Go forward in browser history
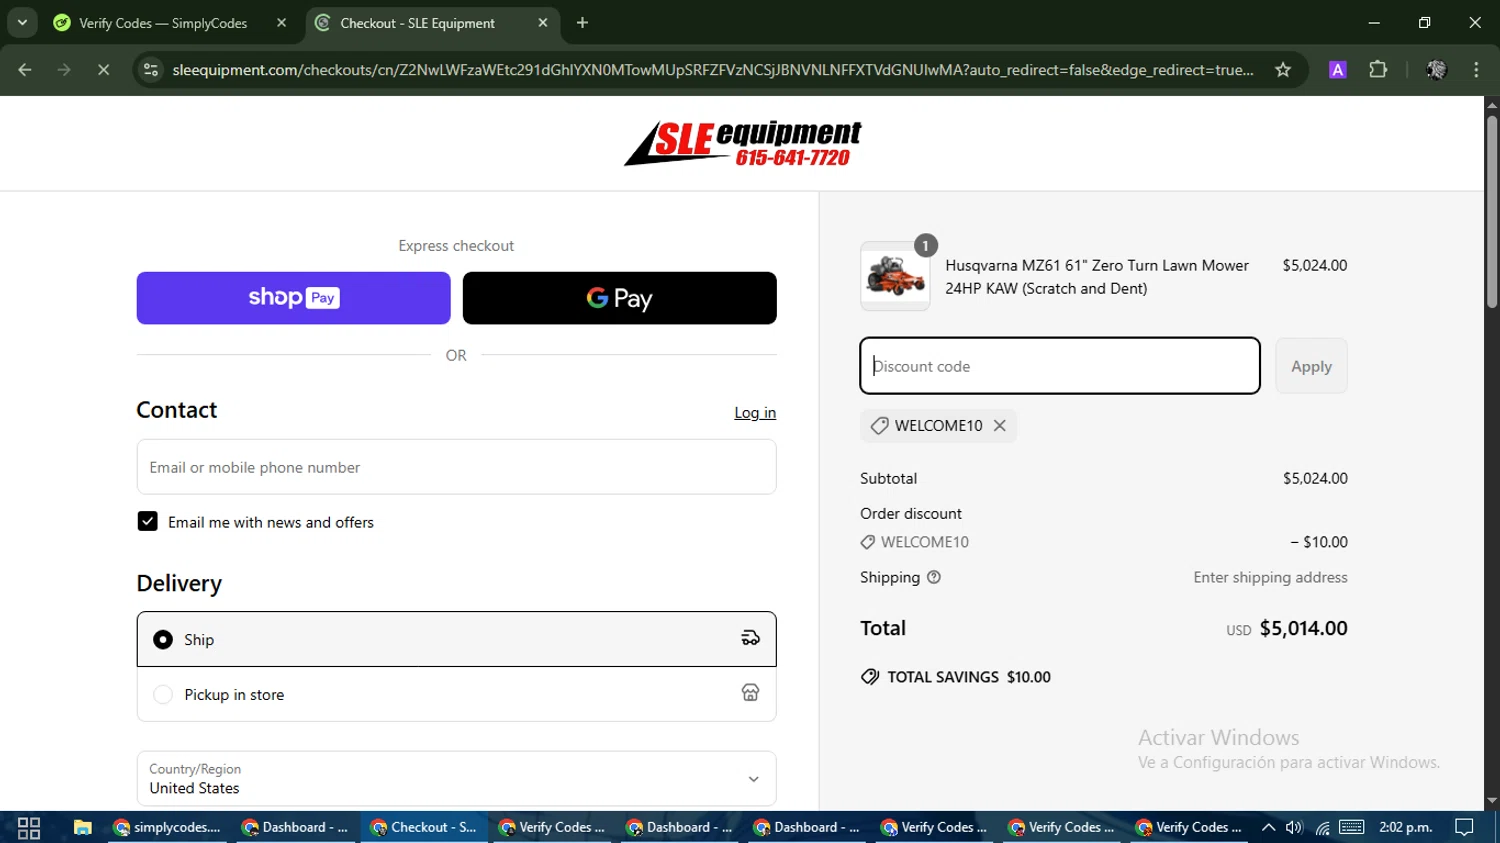 click(64, 70)
